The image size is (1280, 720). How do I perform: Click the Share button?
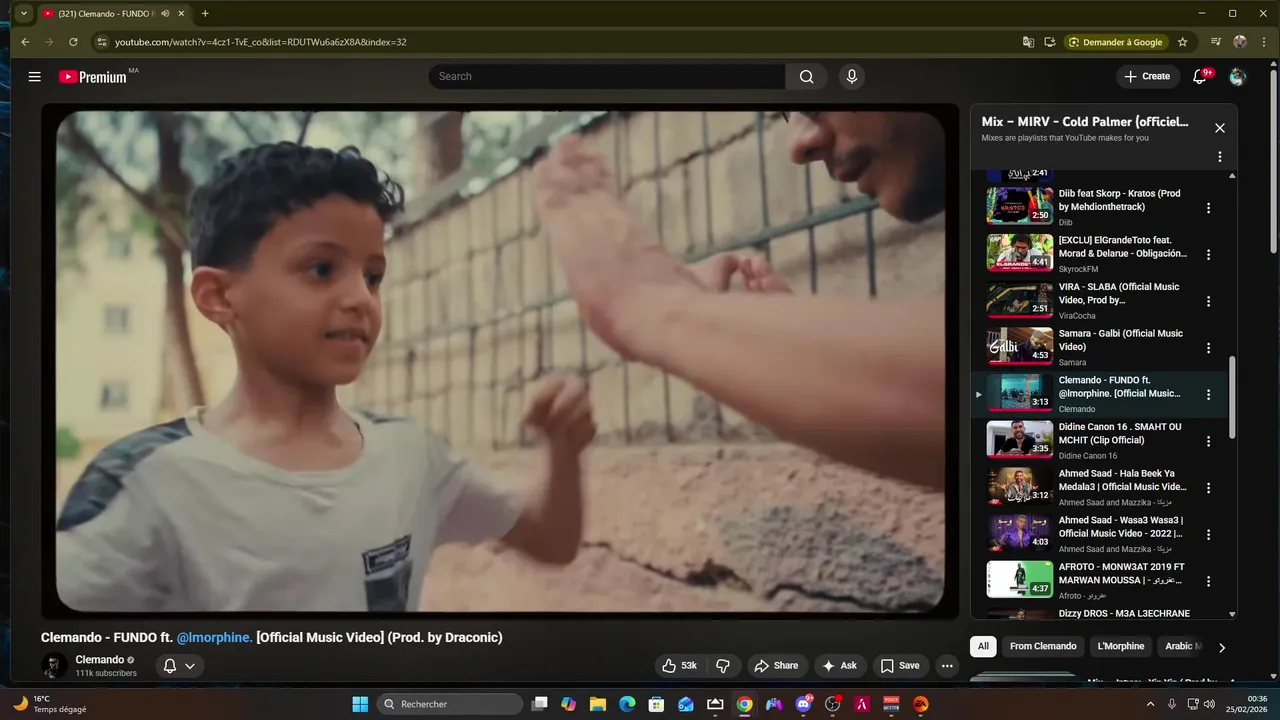pos(776,666)
